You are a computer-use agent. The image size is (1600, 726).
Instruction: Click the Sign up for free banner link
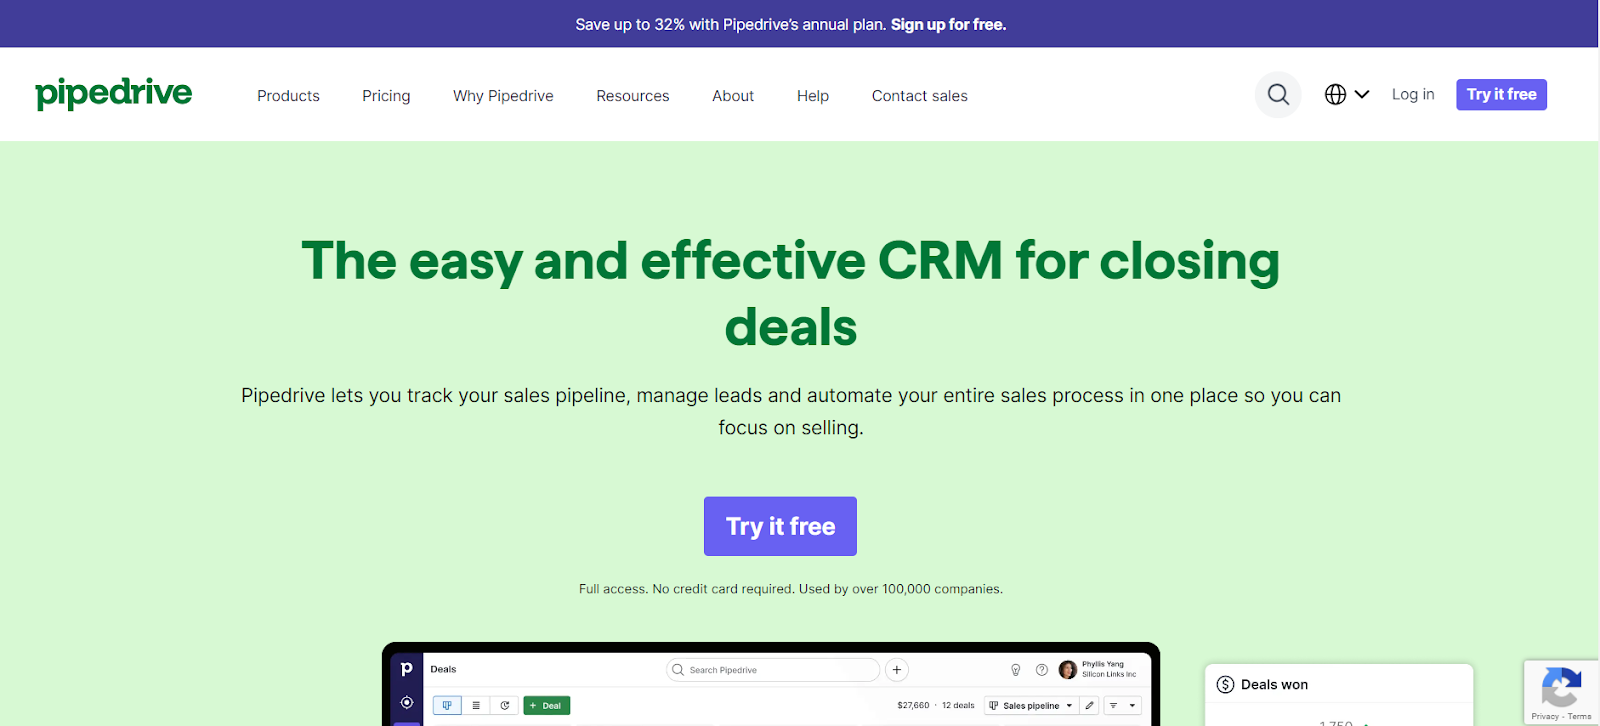[948, 24]
